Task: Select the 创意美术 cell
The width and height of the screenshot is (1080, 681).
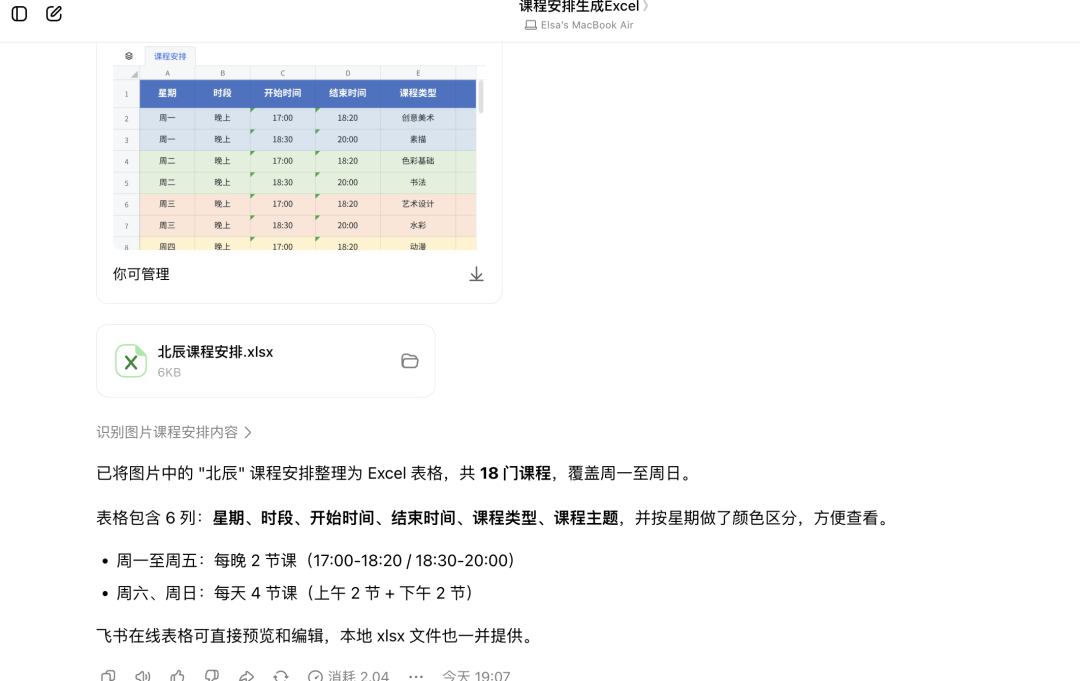Action: tap(418, 118)
